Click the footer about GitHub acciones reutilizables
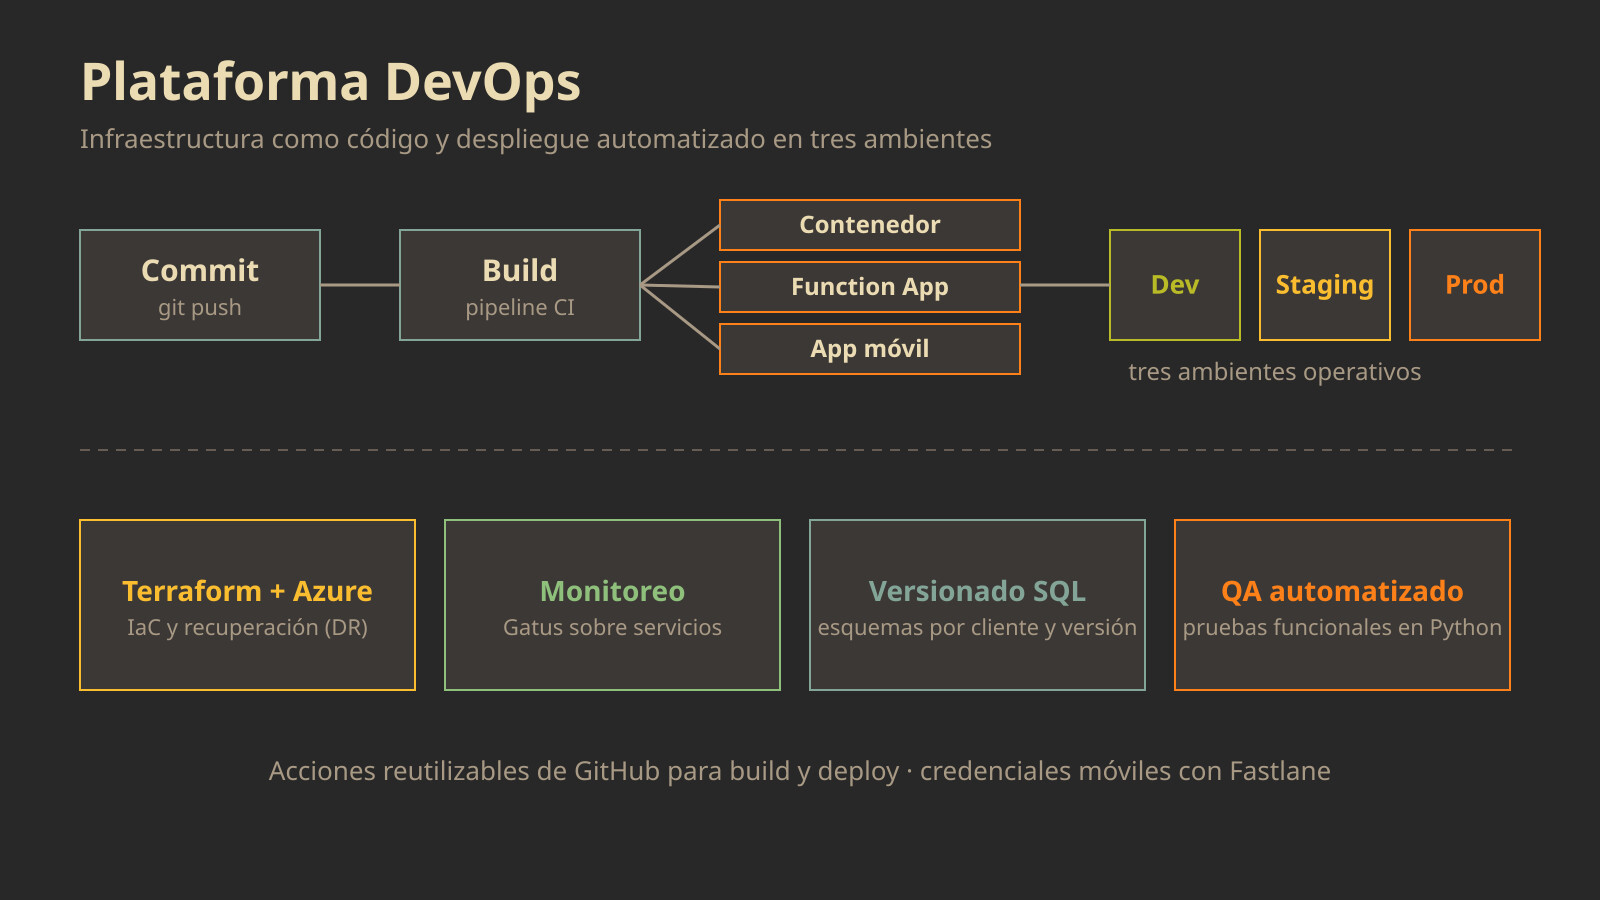The height and width of the screenshot is (900, 1600). tap(800, 771)
